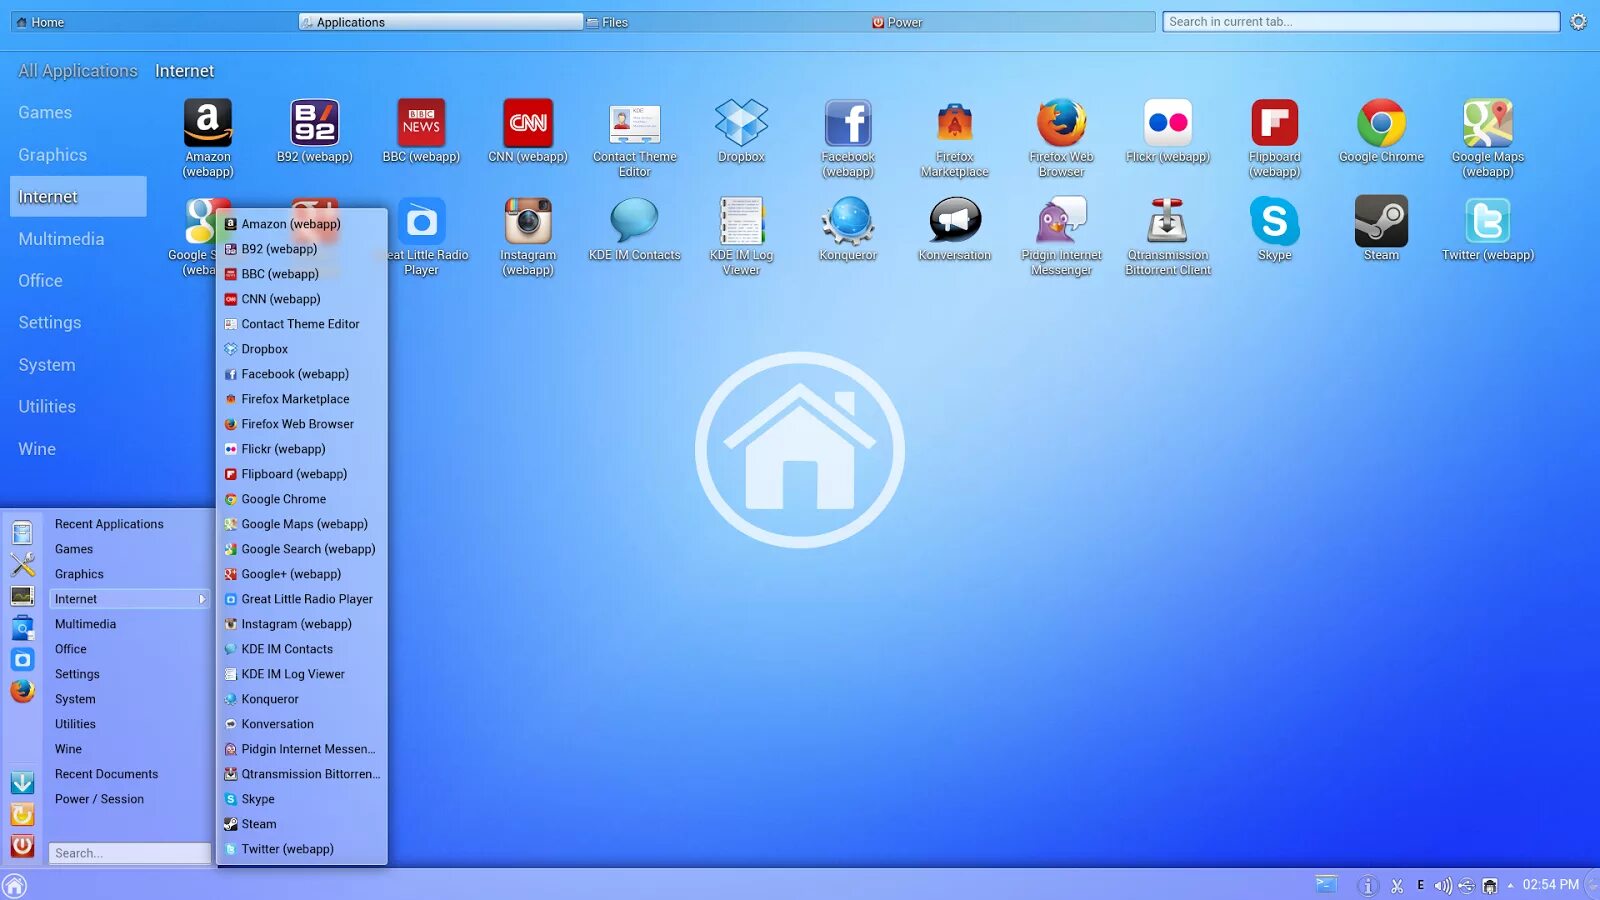Launch Amazon webapp from the large icon grid
The height and width of the screenshot is (900, 1600).
[x=208, y=123]
